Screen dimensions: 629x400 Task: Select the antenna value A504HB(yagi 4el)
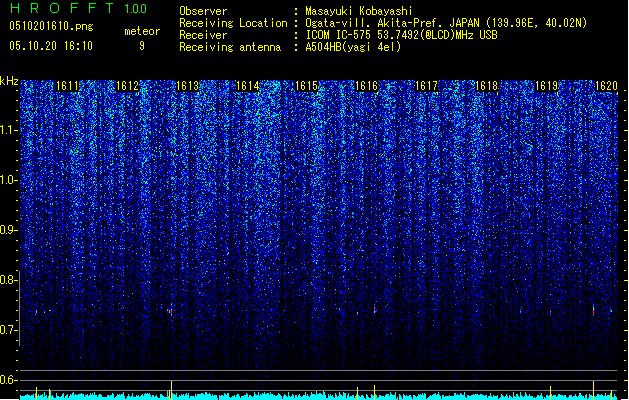click(353, 47)
